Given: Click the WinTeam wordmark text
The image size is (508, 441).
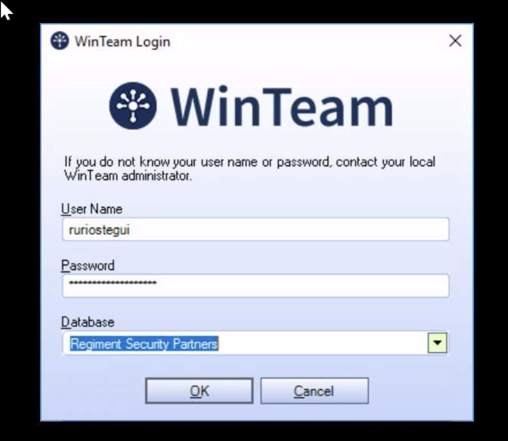Looking at the screenshot, I should [x=282, y=106].
